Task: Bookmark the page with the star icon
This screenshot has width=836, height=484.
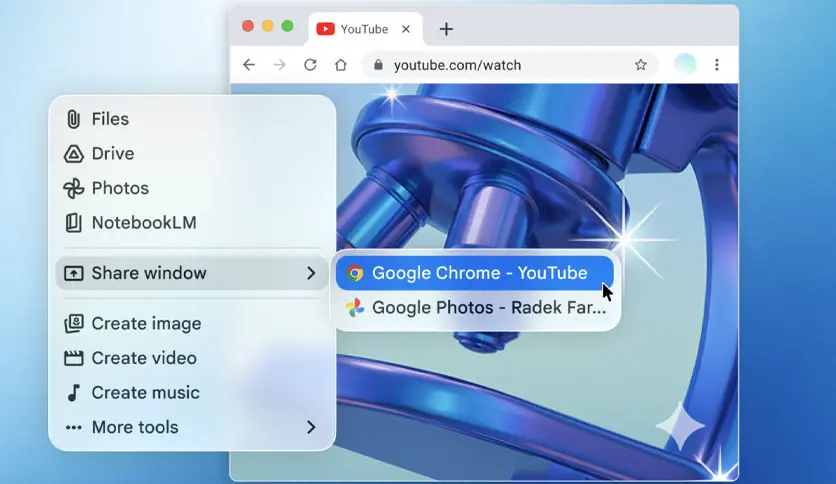Action: point(641,65)
